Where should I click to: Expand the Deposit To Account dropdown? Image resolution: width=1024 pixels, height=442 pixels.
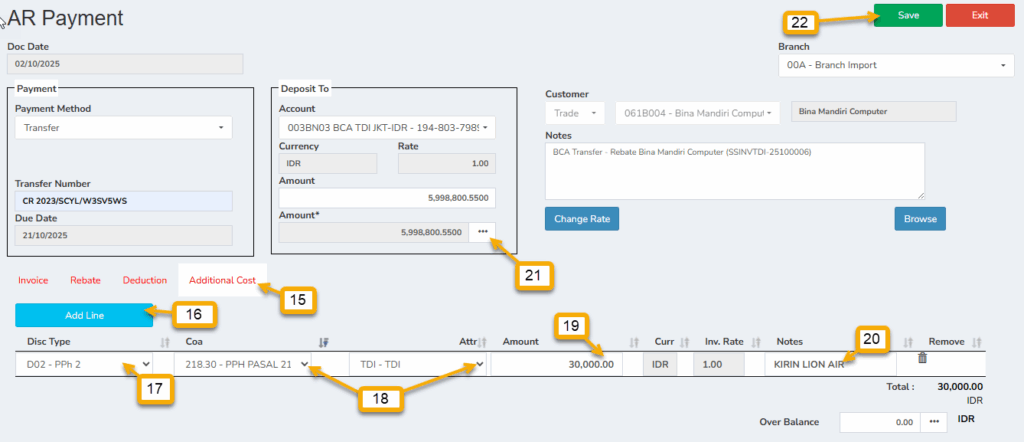387,128
